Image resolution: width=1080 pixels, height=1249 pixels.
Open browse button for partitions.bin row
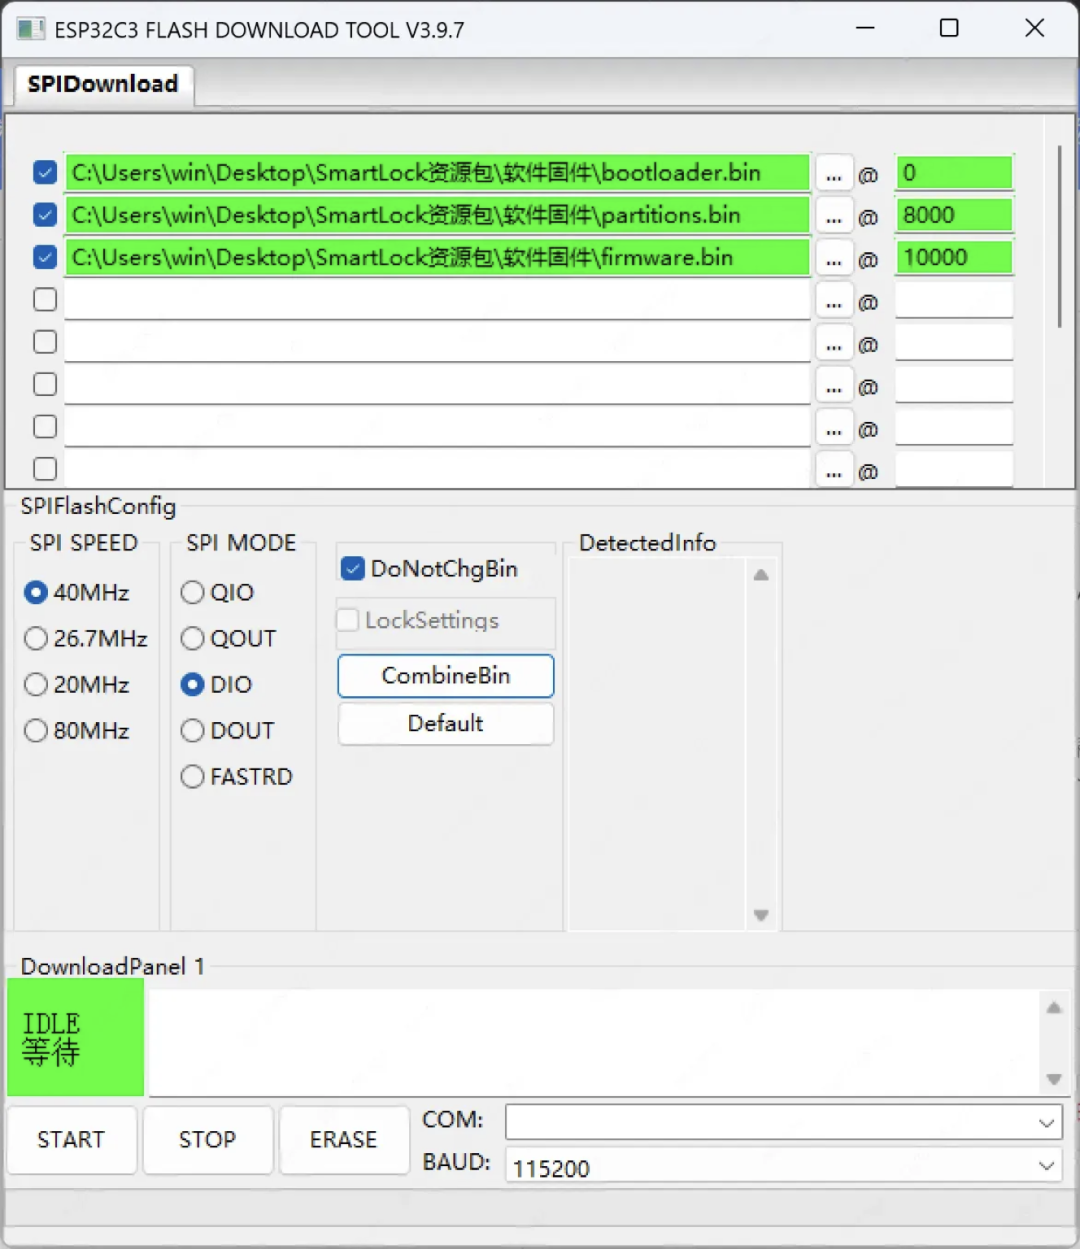point(834,216)
